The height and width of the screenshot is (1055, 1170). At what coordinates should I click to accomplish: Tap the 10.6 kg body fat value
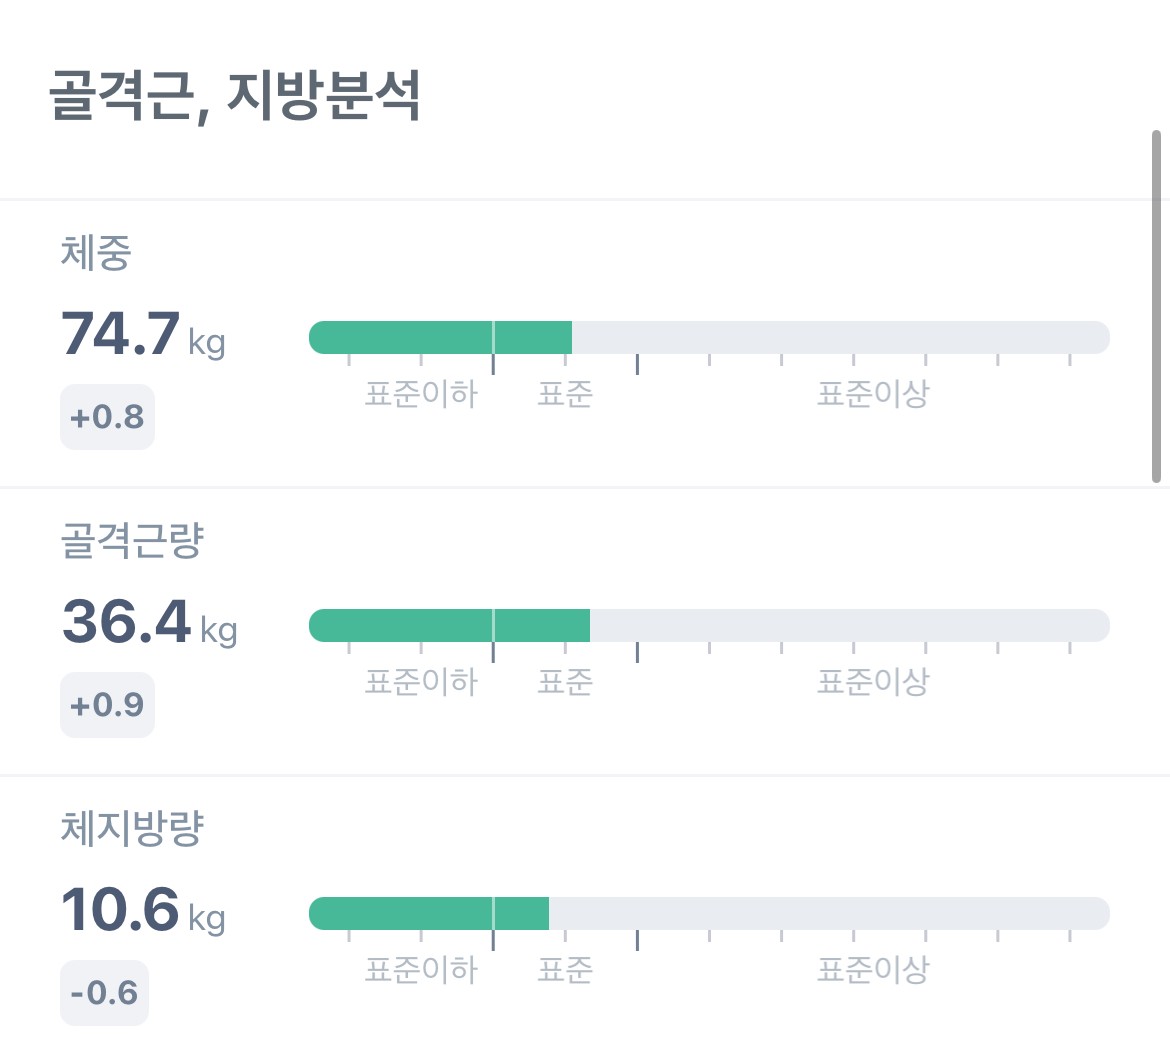[x=143, y=911]
